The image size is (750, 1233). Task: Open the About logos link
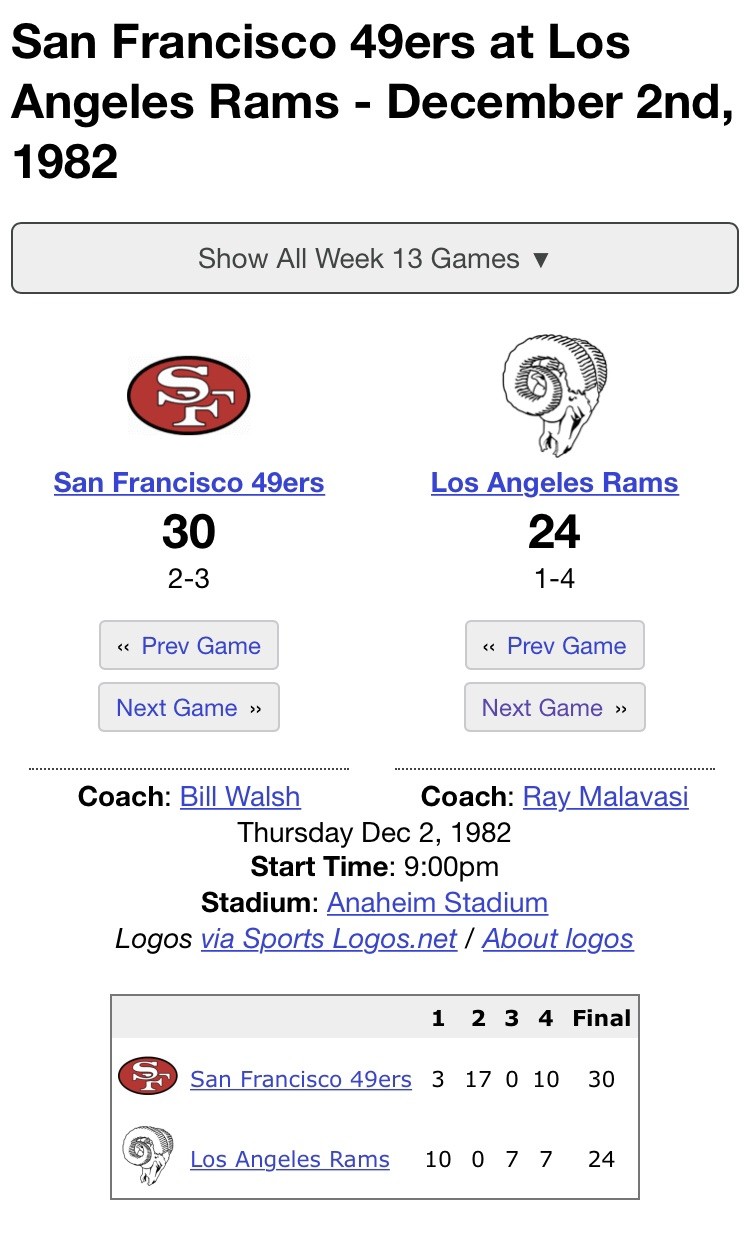click(x=558, y=939)
